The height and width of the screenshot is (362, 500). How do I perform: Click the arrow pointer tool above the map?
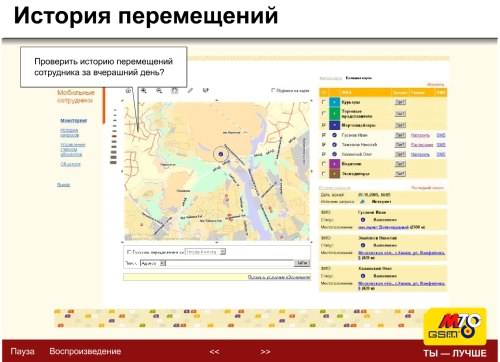tap(206, 90)
